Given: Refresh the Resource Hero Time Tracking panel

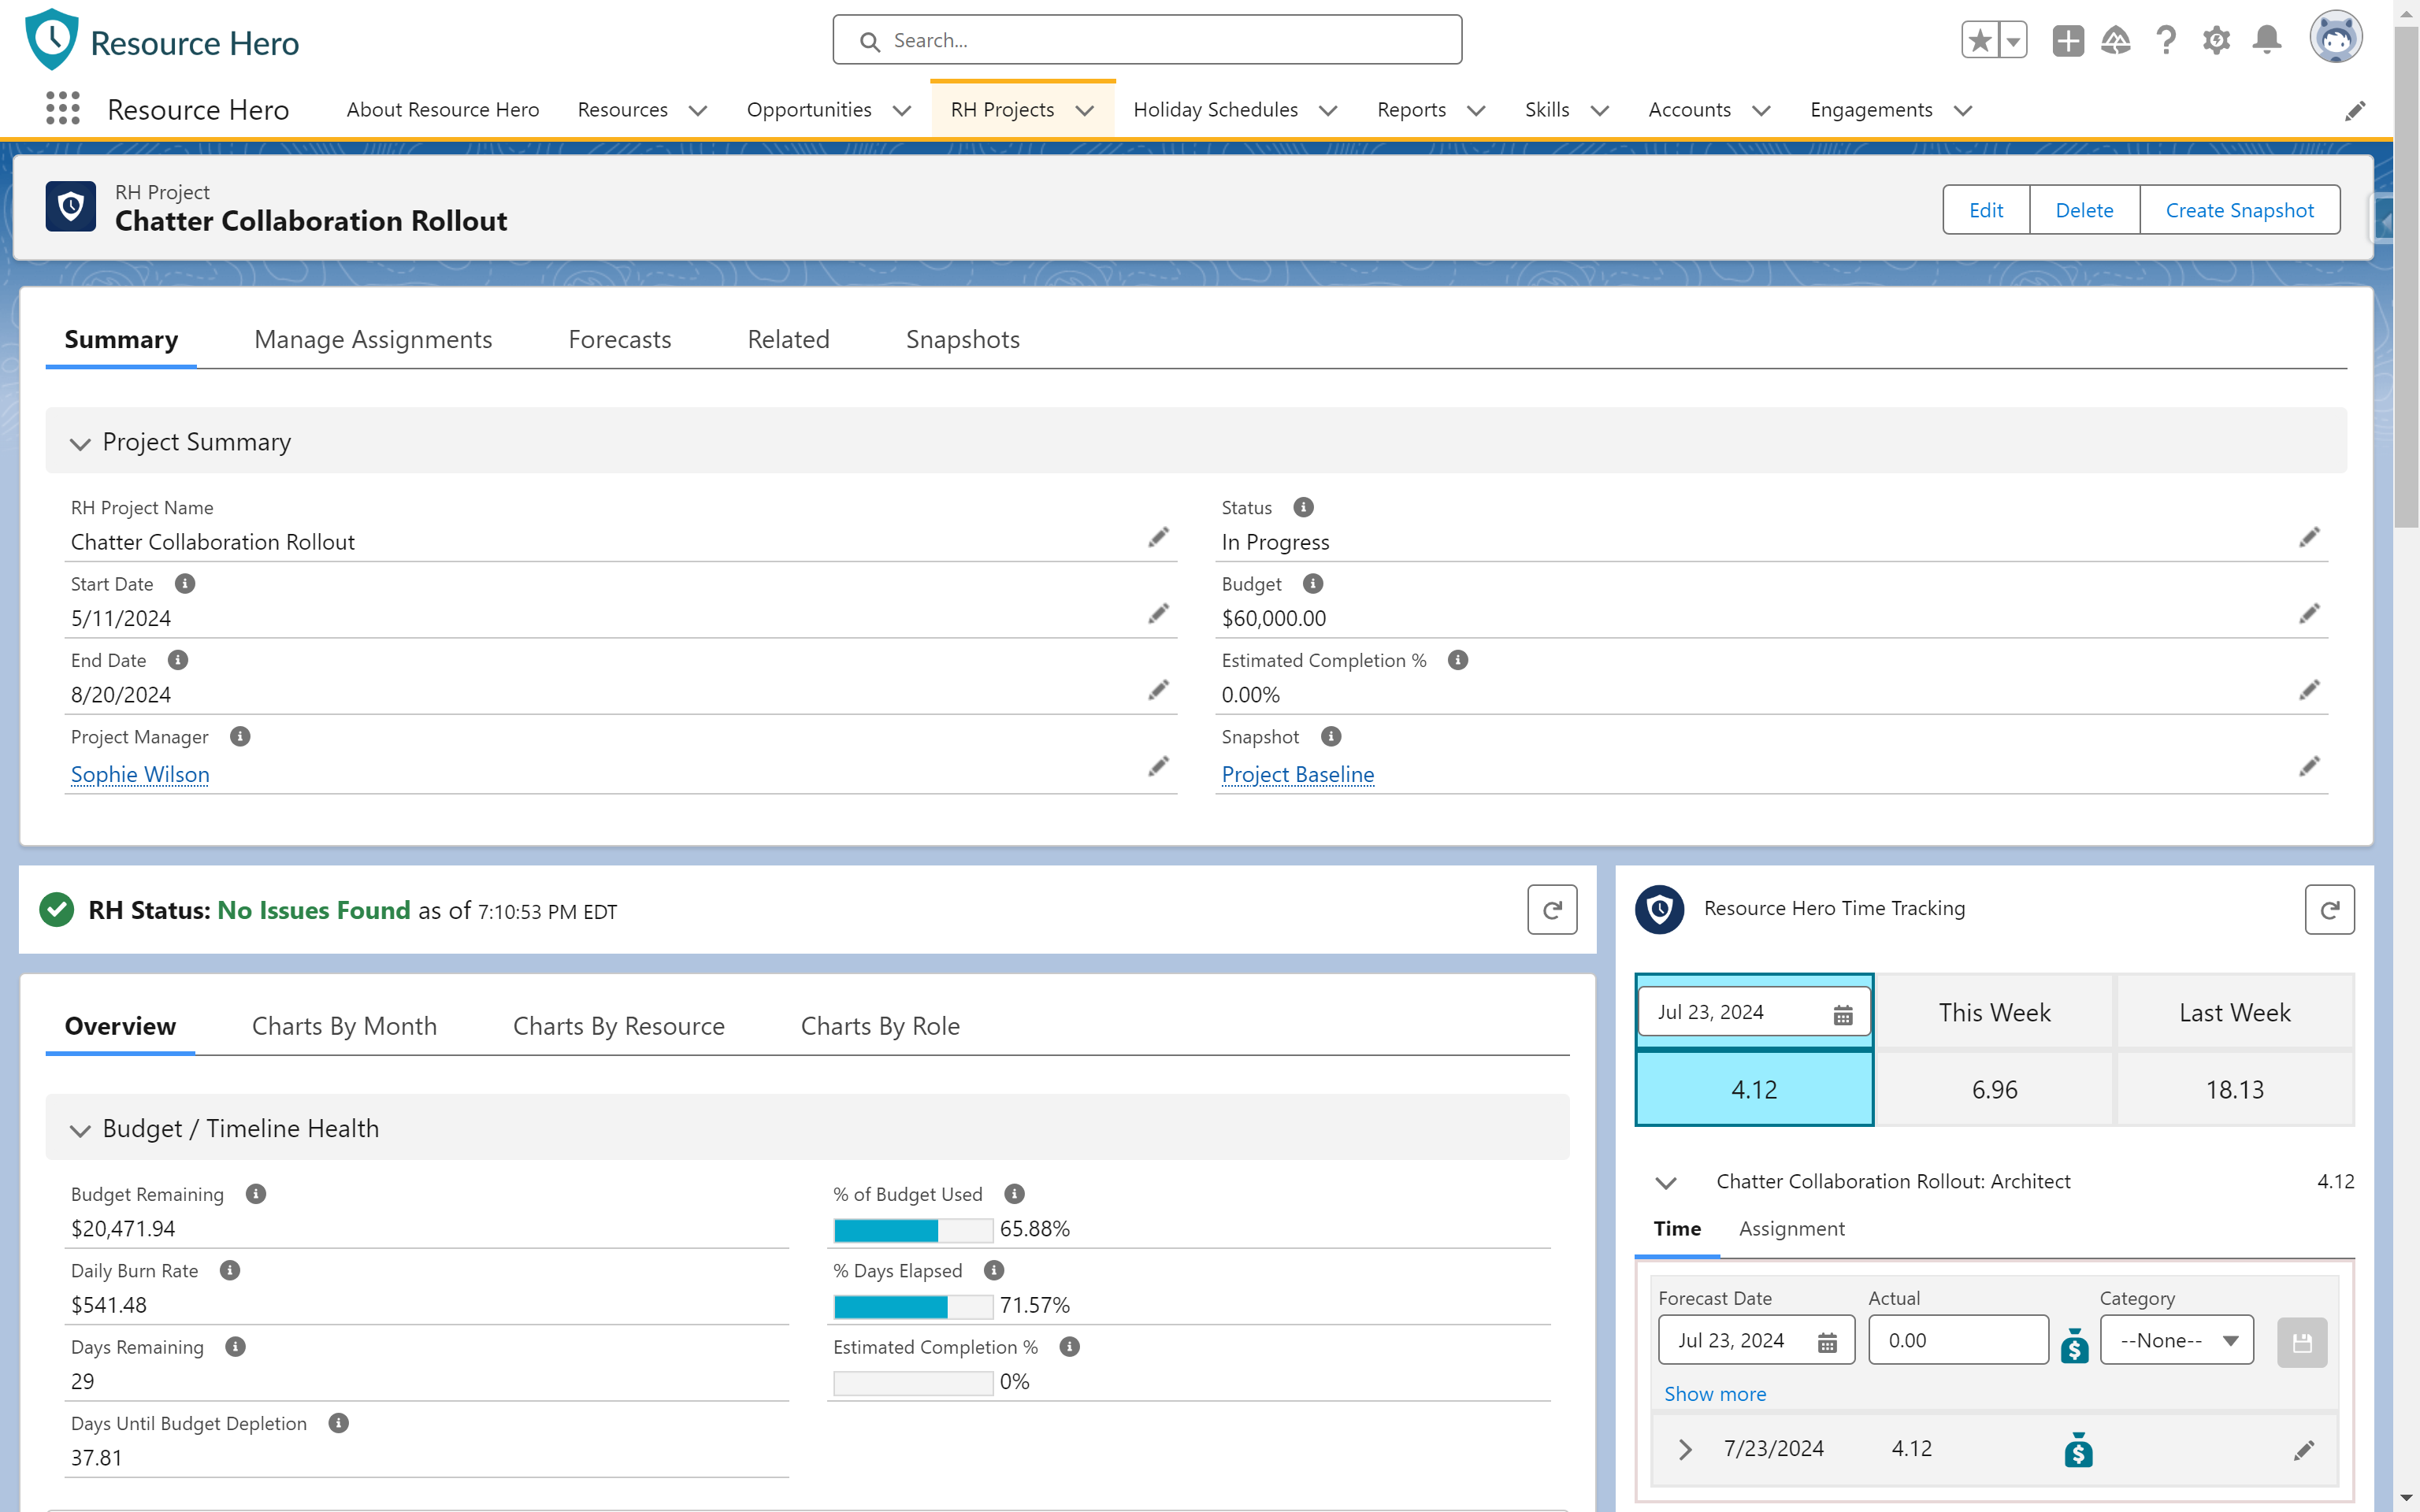Looking at the screenshot, I should pyautogui.click(x=2329, y=910).
